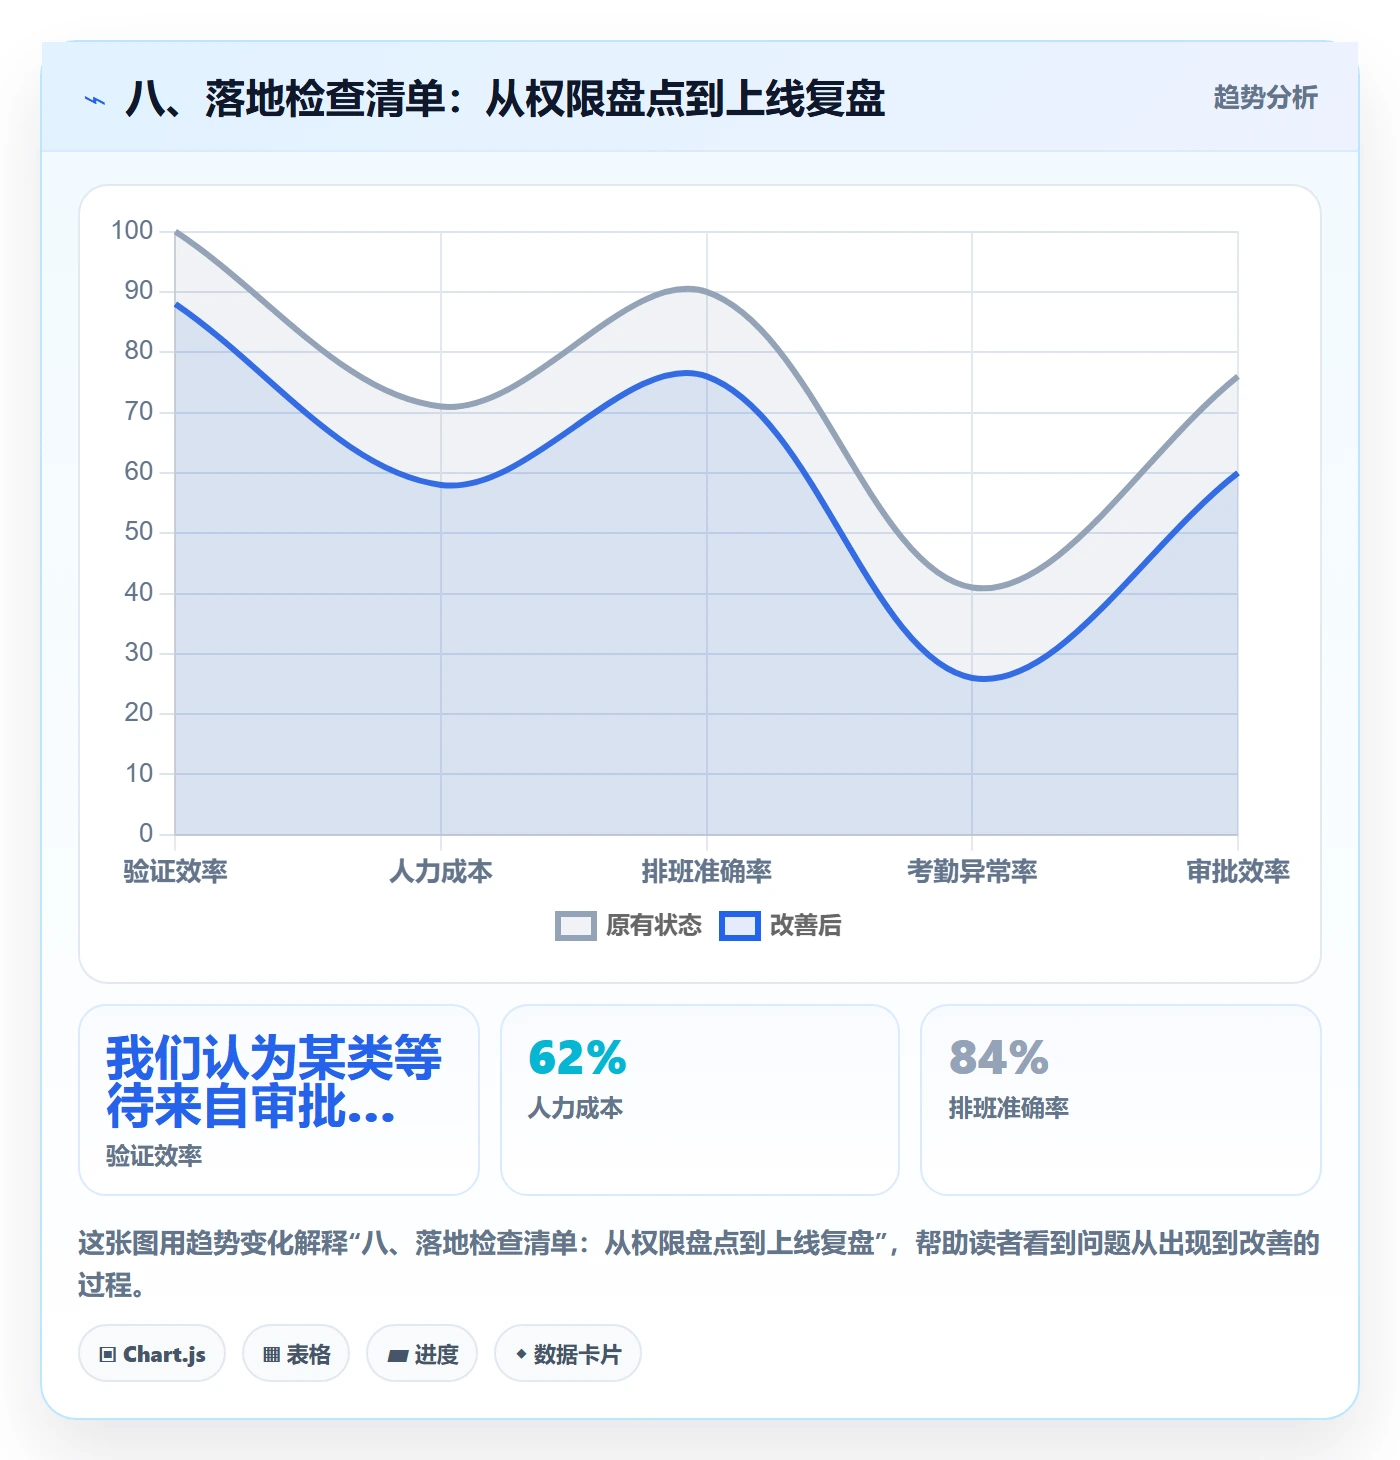Click the diamond icon in 数据卡片 chip
Screen dimensions: 1400x1460
521,1354
